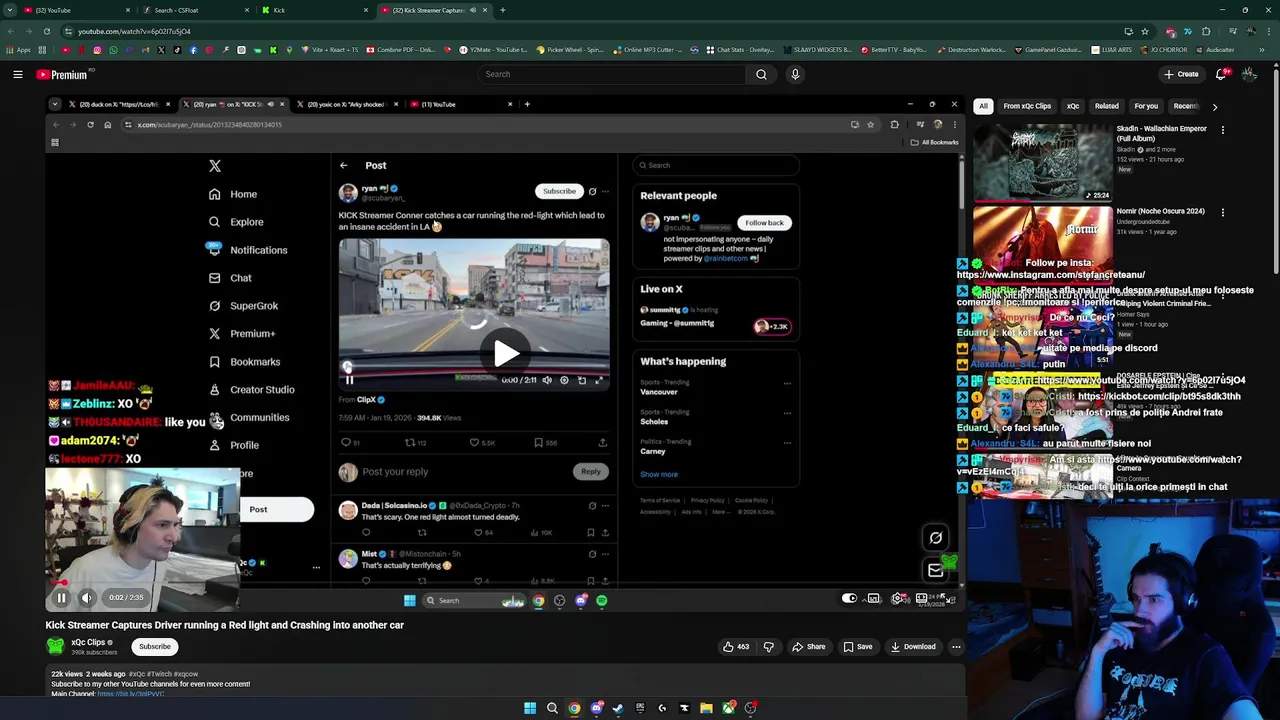The width and height of the screenshot is (1280, 720).
Task: Activate voice search microphone on YouTube
Action: (795, 74)
